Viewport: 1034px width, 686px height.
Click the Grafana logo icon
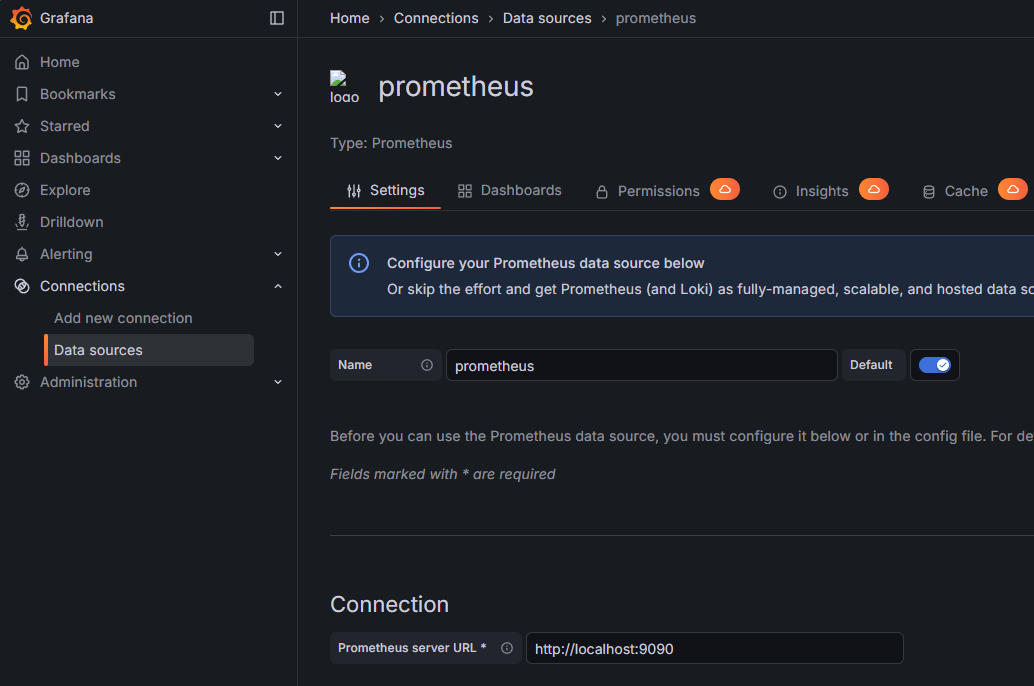21,18
